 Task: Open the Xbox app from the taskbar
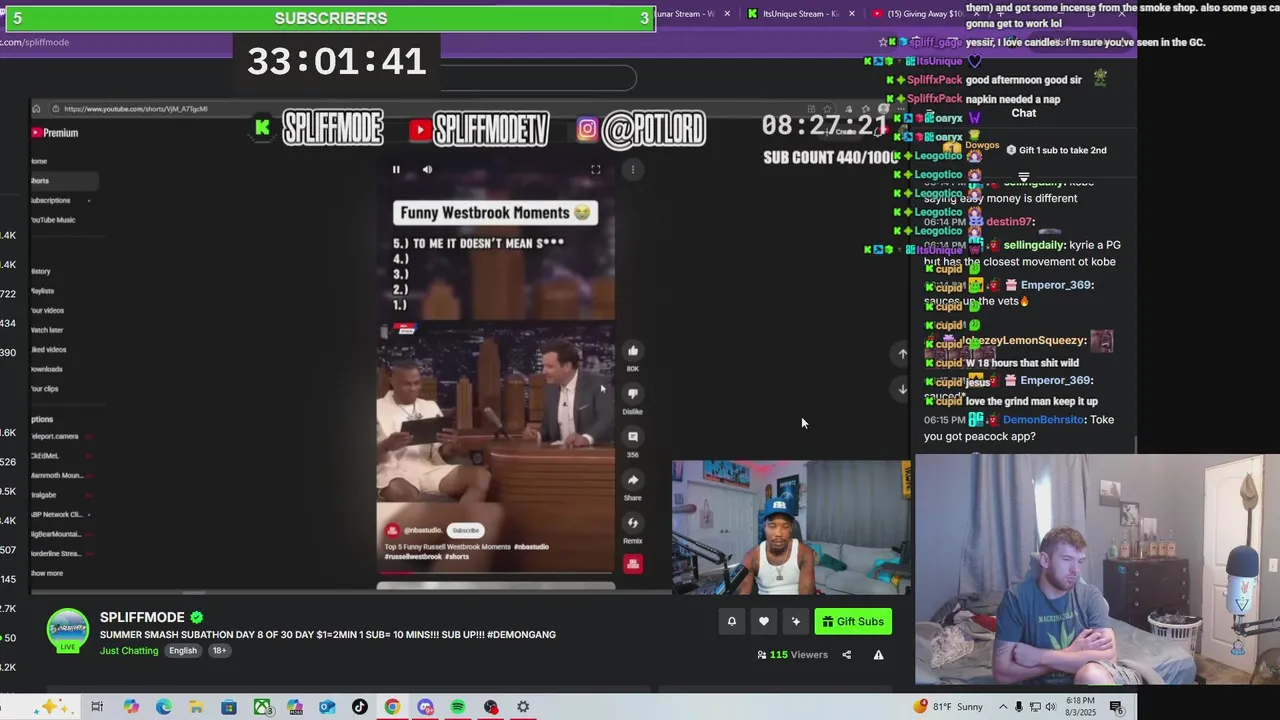click(262, 707)
